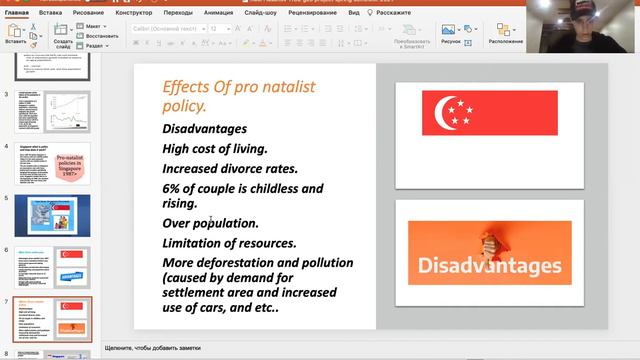Open the new slide dropdown arrow

pyautogui.click(x=71, y=30)
